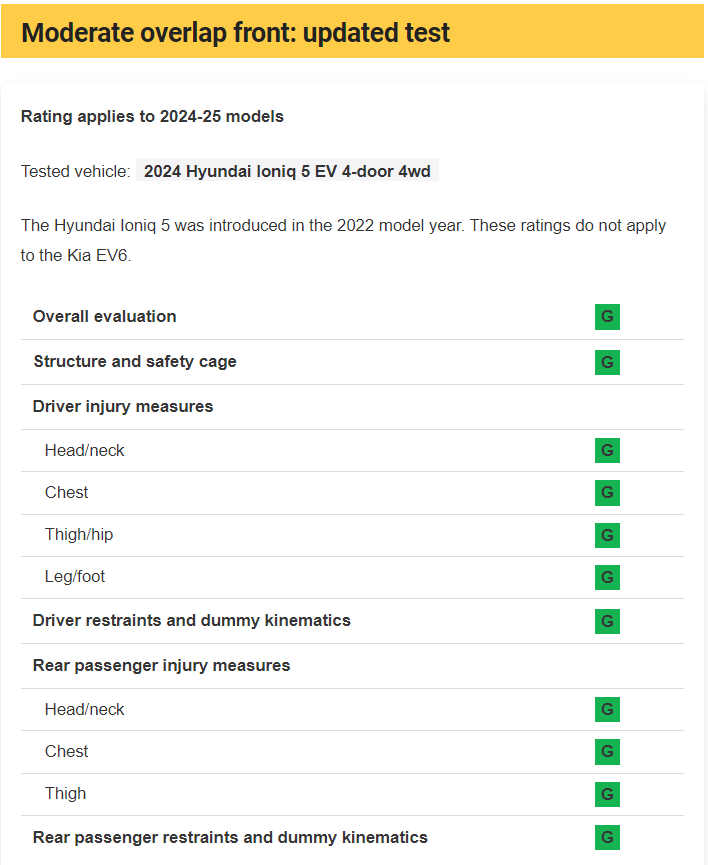The image size is (708, 865).
Task: Click the Overall evaluation row label
Action: 104,317
